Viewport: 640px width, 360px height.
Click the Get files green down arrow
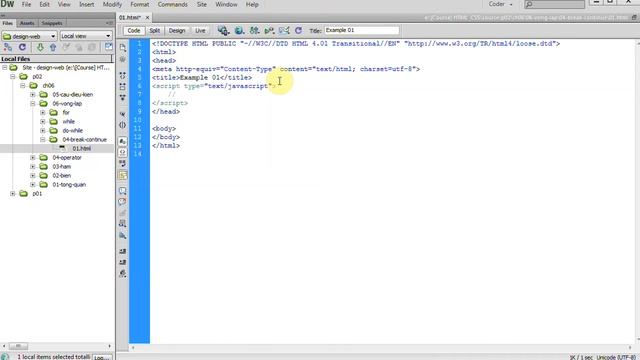(x=40, y=47)
